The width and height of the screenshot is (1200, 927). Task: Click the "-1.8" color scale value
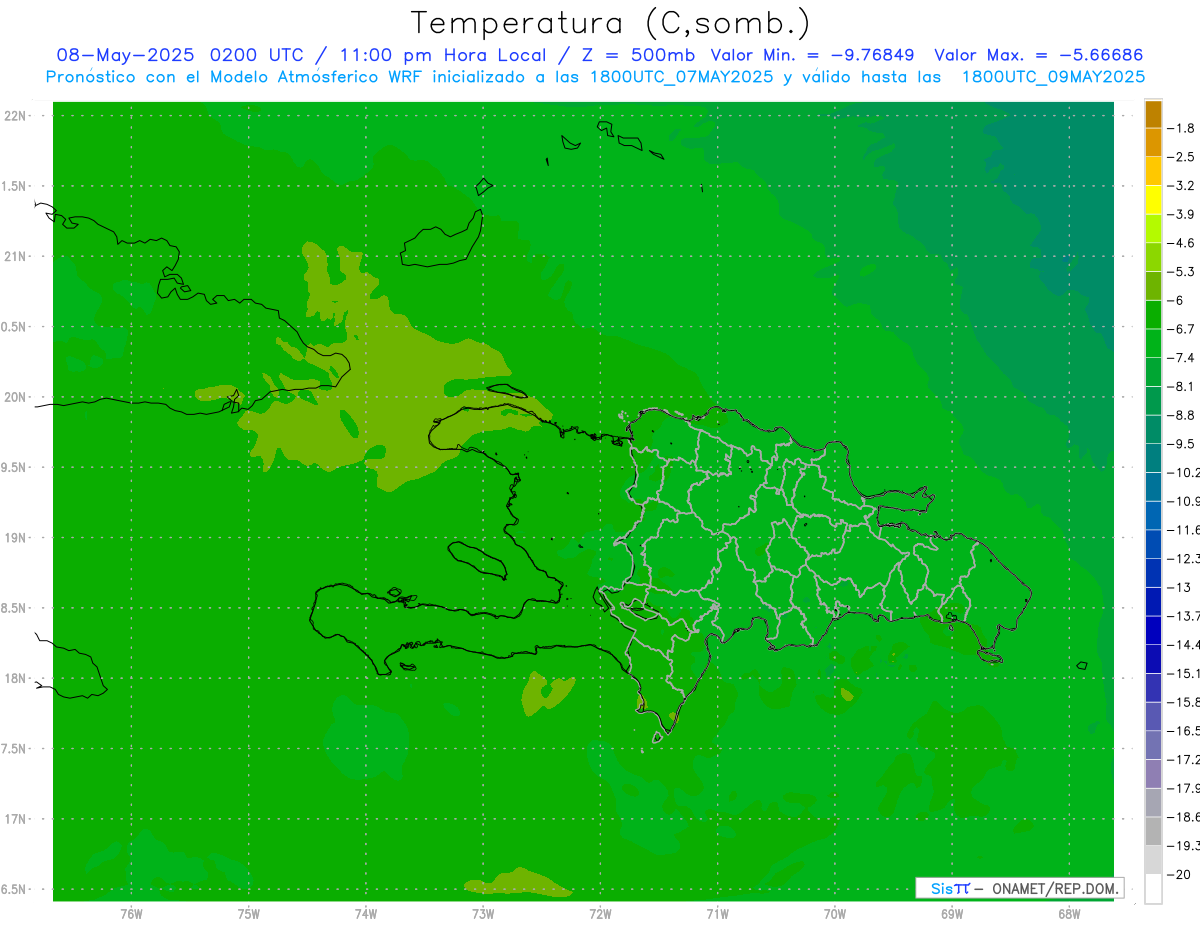(1182, 128)
